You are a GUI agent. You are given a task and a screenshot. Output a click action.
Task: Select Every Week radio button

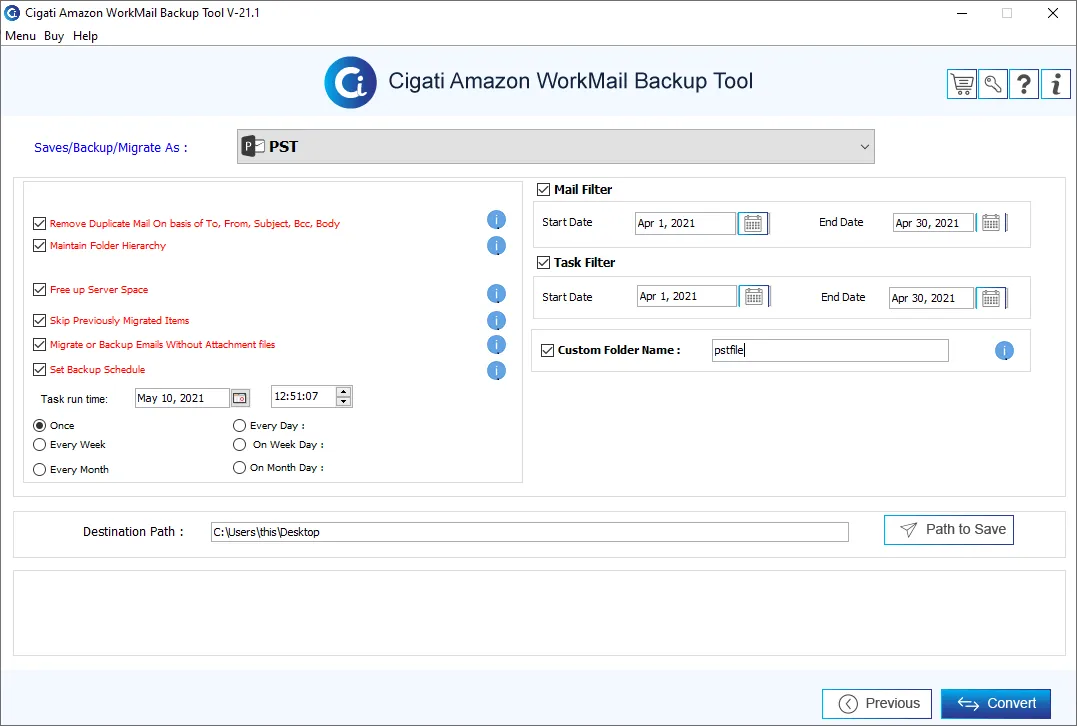[40, 444]
